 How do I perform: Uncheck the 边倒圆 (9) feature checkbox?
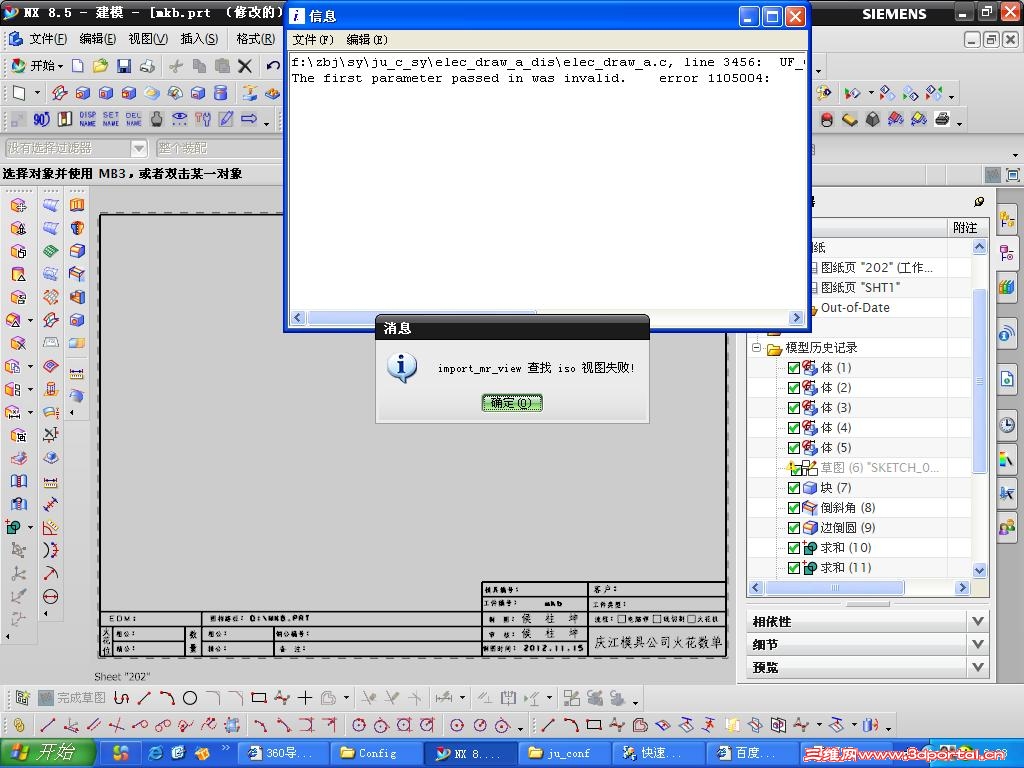pyautogui.click(x=794, y=528)
